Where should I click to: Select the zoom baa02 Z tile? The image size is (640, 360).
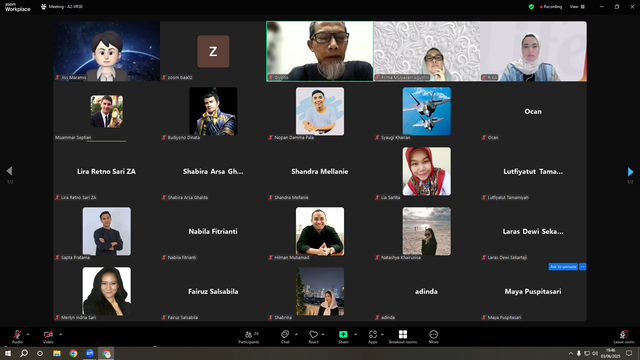213,51
